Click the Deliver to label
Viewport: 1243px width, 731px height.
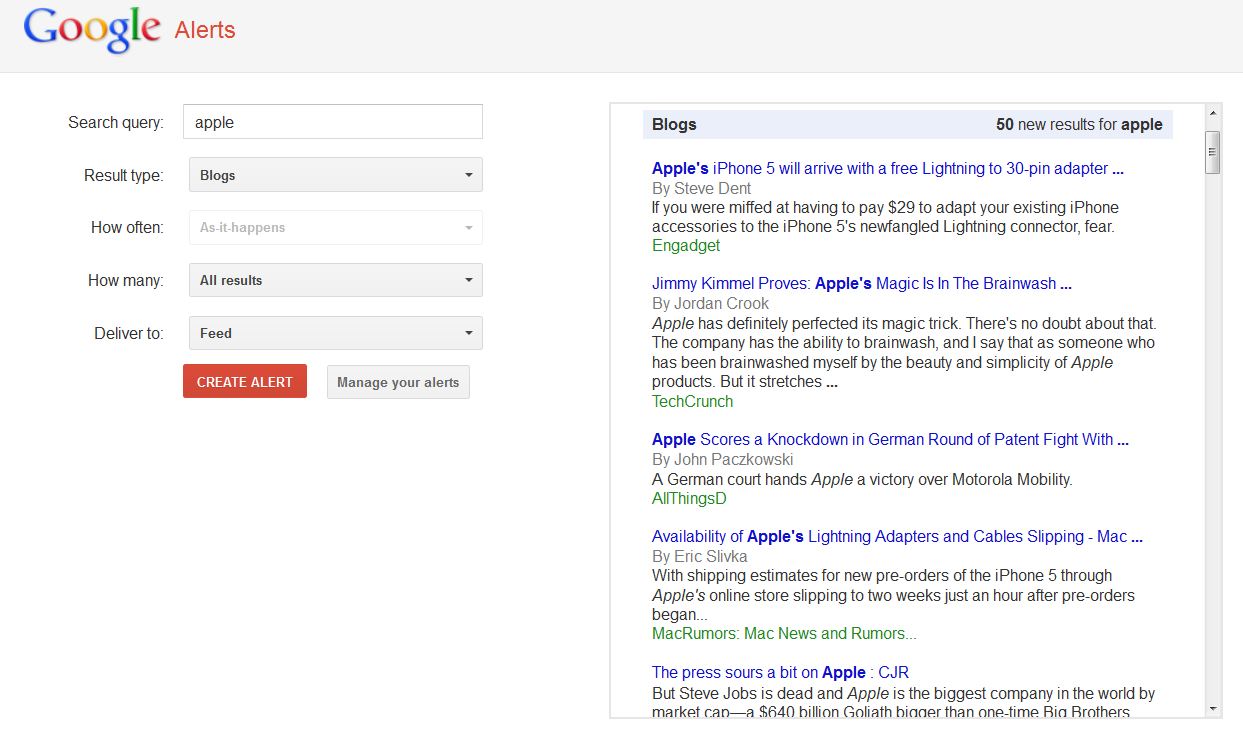point(129,333)
